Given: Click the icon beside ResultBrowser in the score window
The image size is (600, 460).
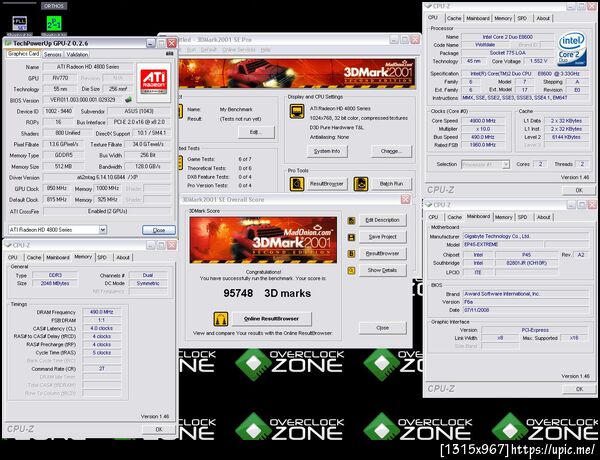Looking at the screenshot, I should 351,253.
